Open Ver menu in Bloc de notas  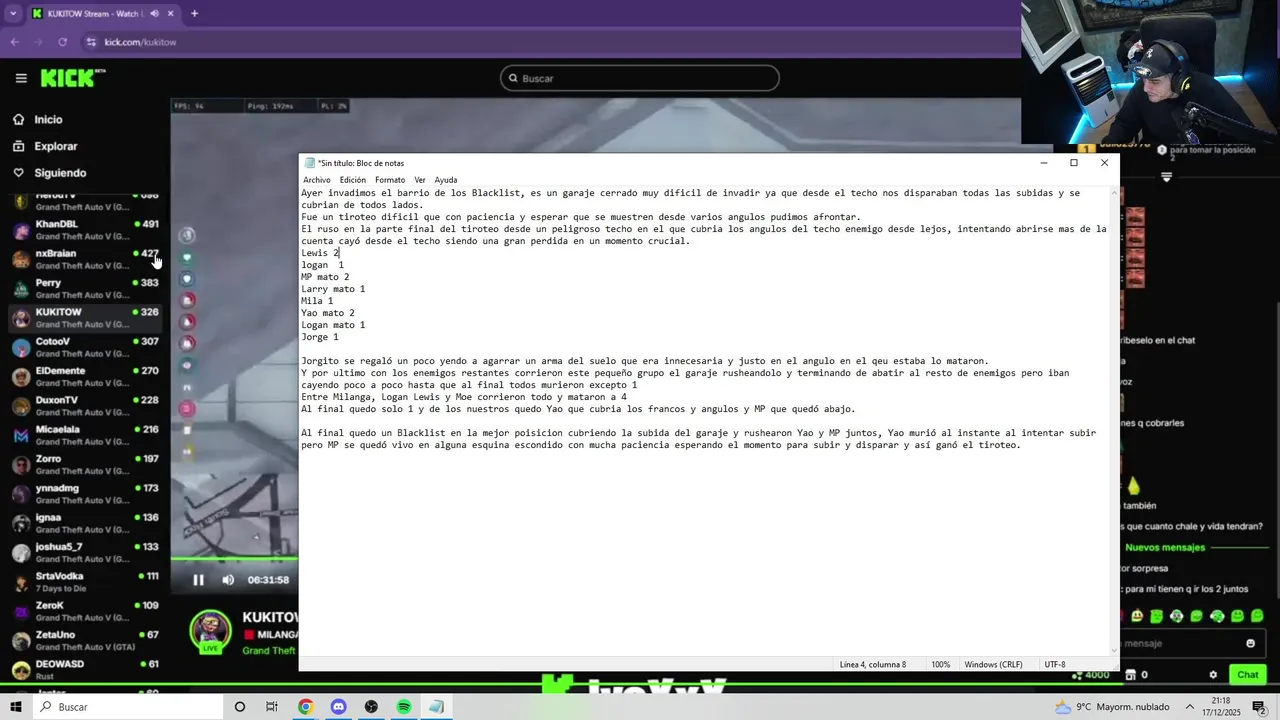coord(420,180)
